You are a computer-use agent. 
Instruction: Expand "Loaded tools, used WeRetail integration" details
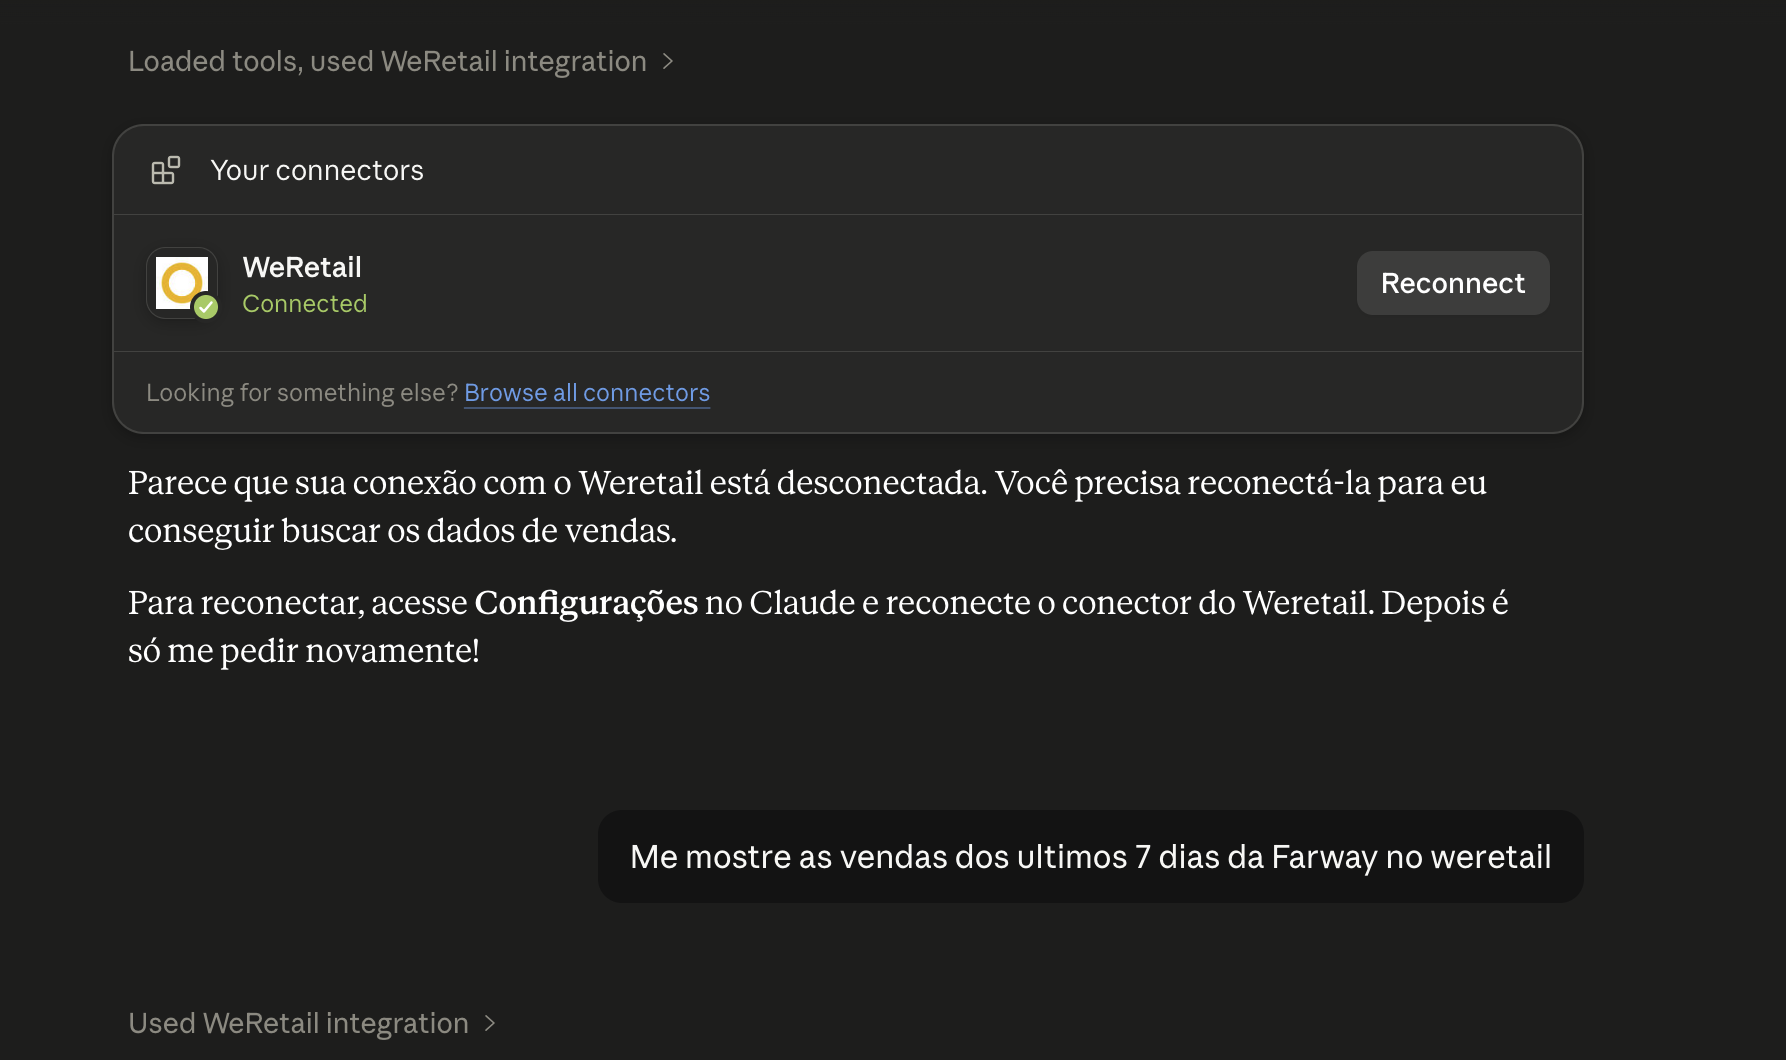401,61
